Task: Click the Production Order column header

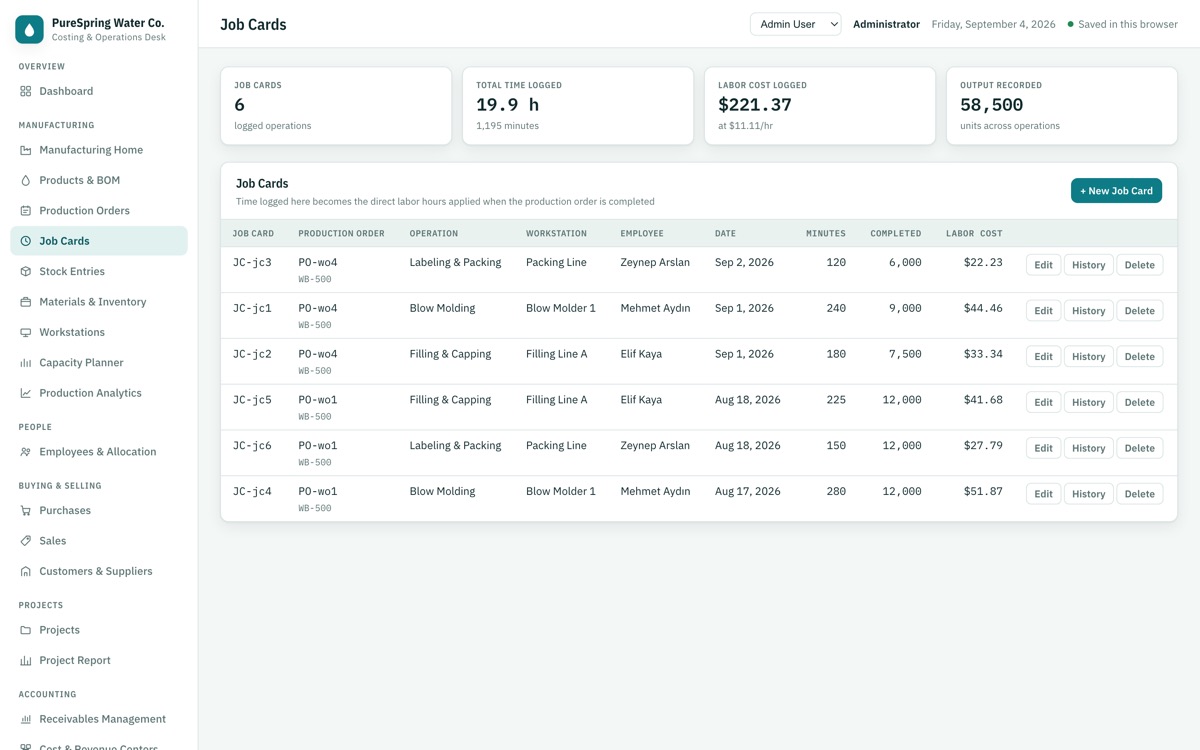Action: click(x=341, y=233)
